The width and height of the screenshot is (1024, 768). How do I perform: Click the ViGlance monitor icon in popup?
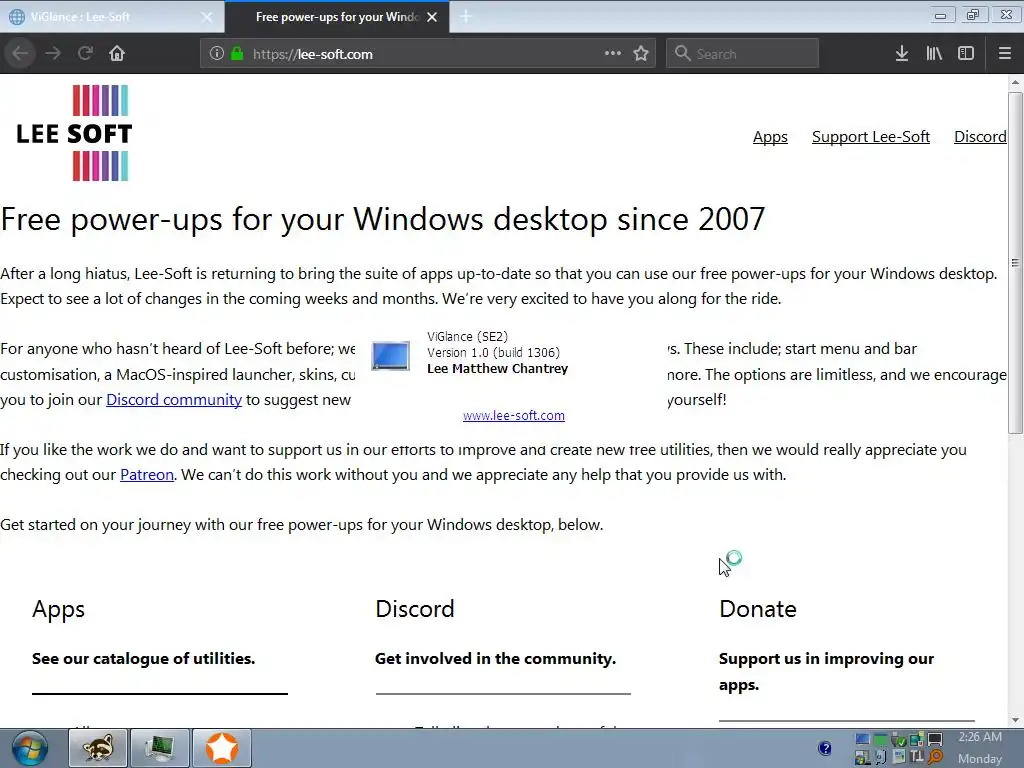pyautogui.click(x=391, y=356)
